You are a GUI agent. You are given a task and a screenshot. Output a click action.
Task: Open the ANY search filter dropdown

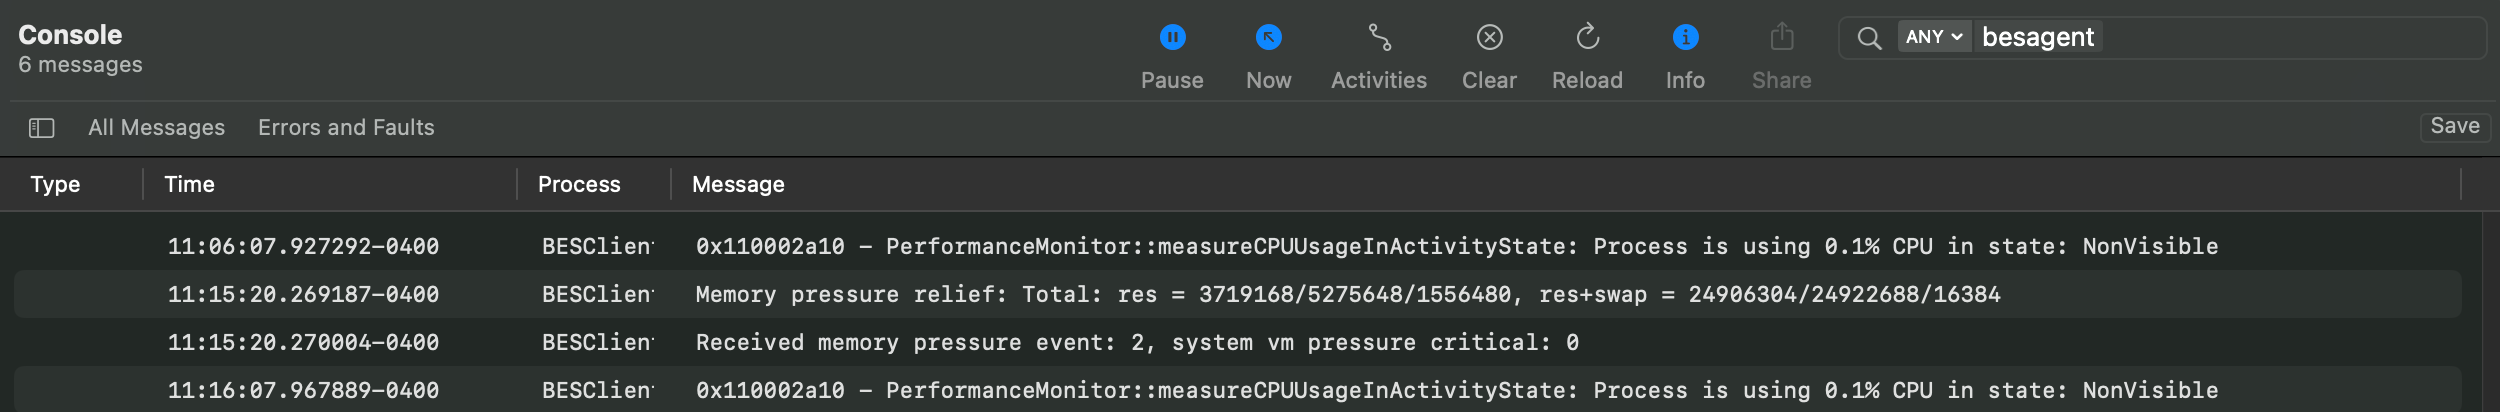(x=1934, y=37)
